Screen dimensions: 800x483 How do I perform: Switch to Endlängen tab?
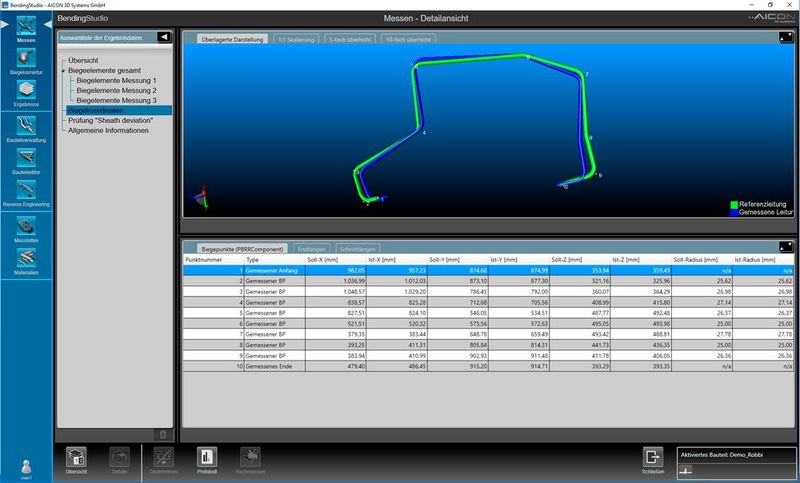[x=311, y=249]
